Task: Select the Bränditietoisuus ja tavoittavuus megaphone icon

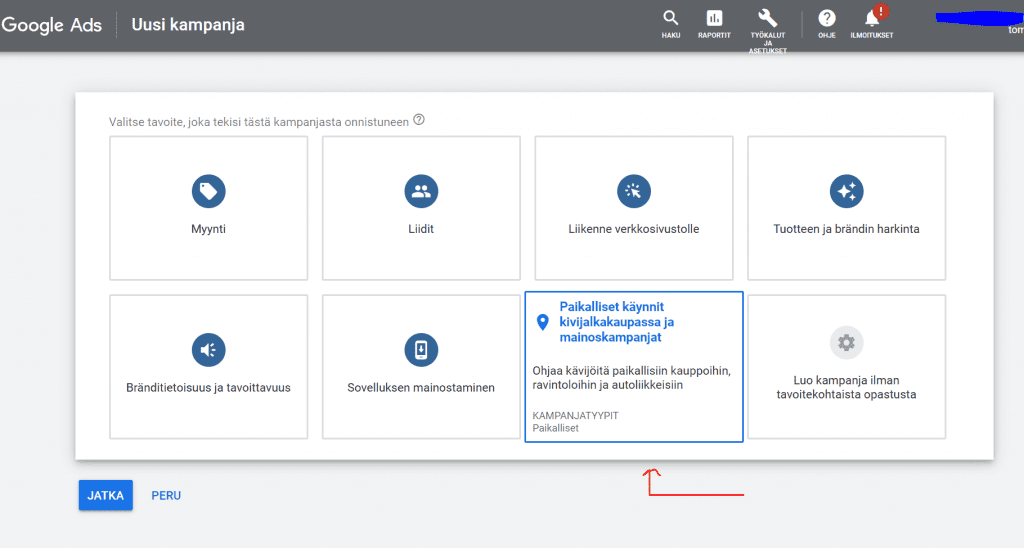Action: pyautogui.click(x=208, y=349)
